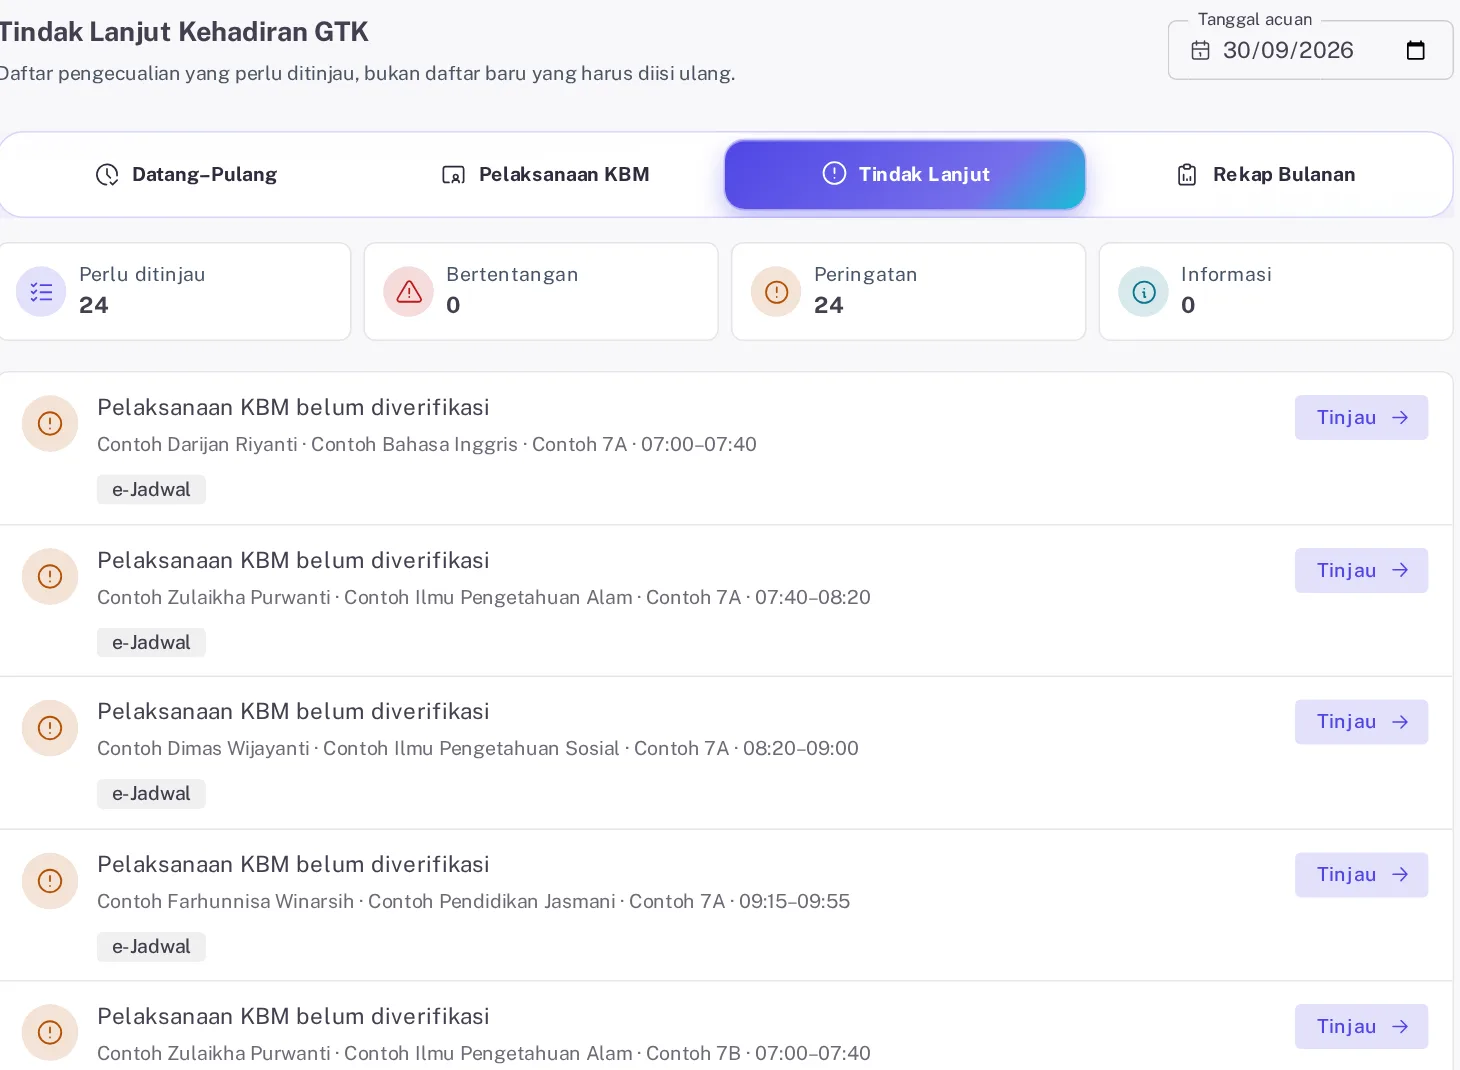This screenshot has width=1460, height=1070.
Task: Open the calendar picker in the date field
Action: click(1415, 51)
